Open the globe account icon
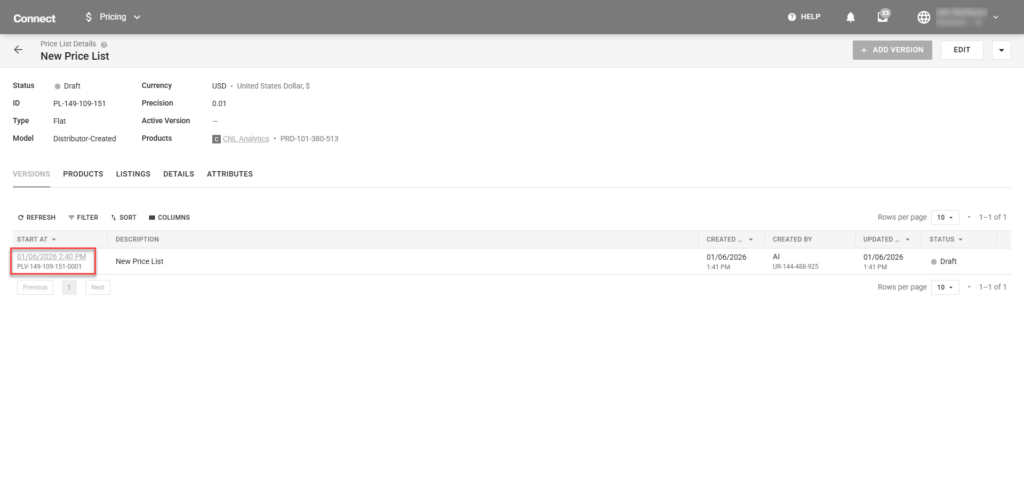1024x489 pixels. [x=923, y=17]
